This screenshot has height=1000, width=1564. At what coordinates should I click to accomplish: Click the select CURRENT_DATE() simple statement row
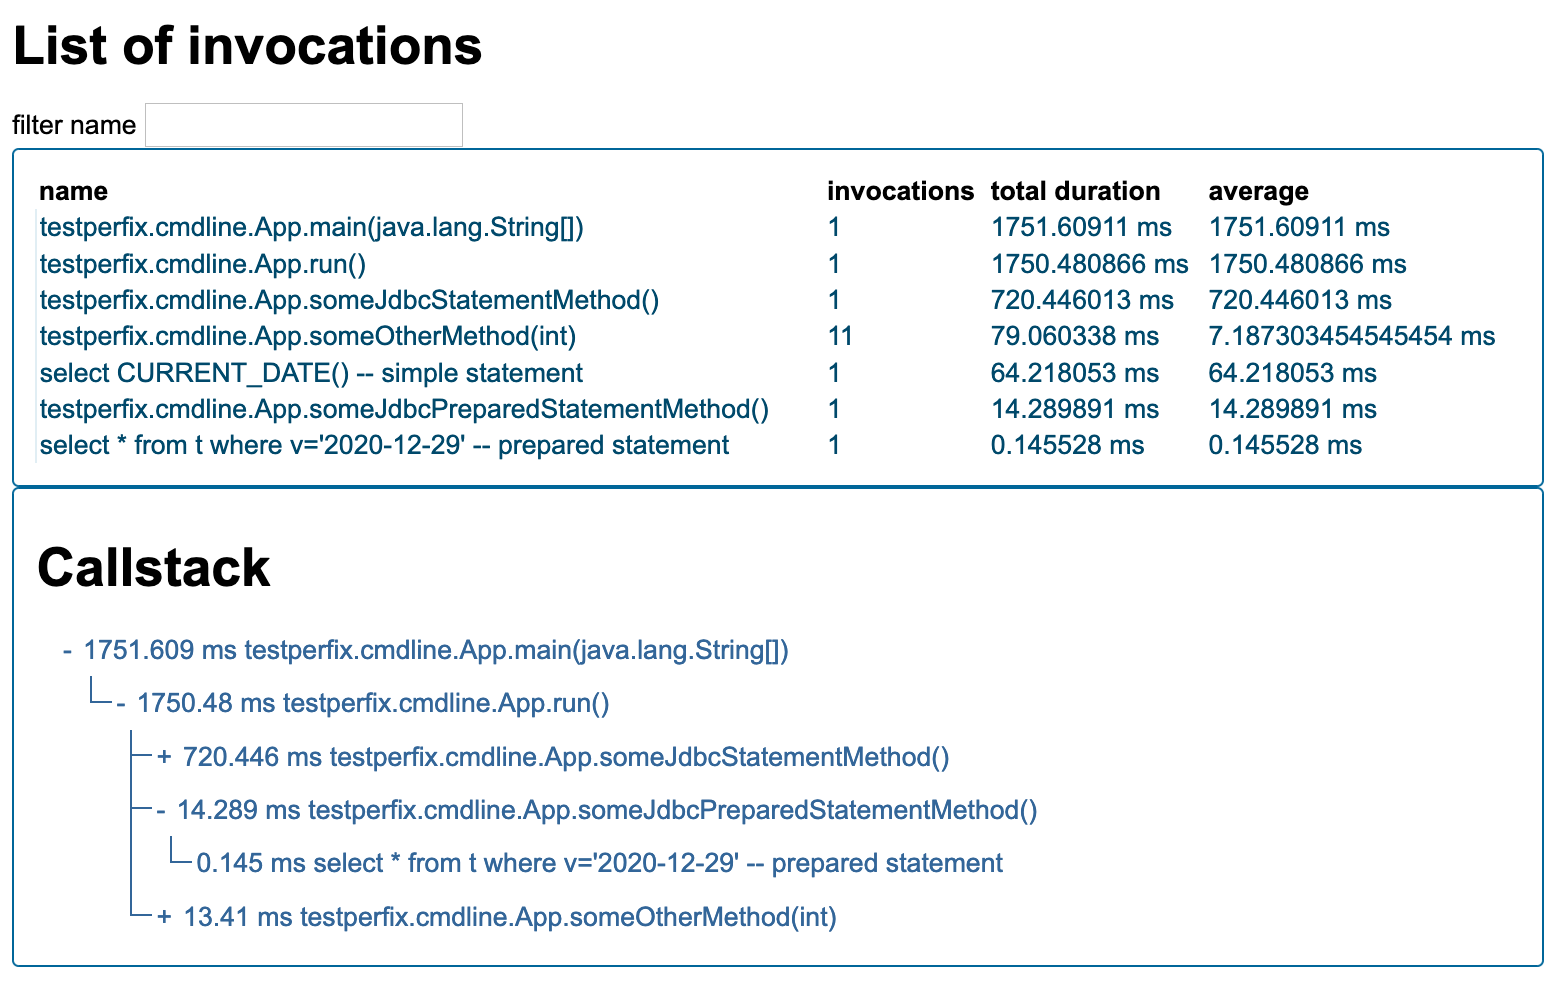(311, 374)
